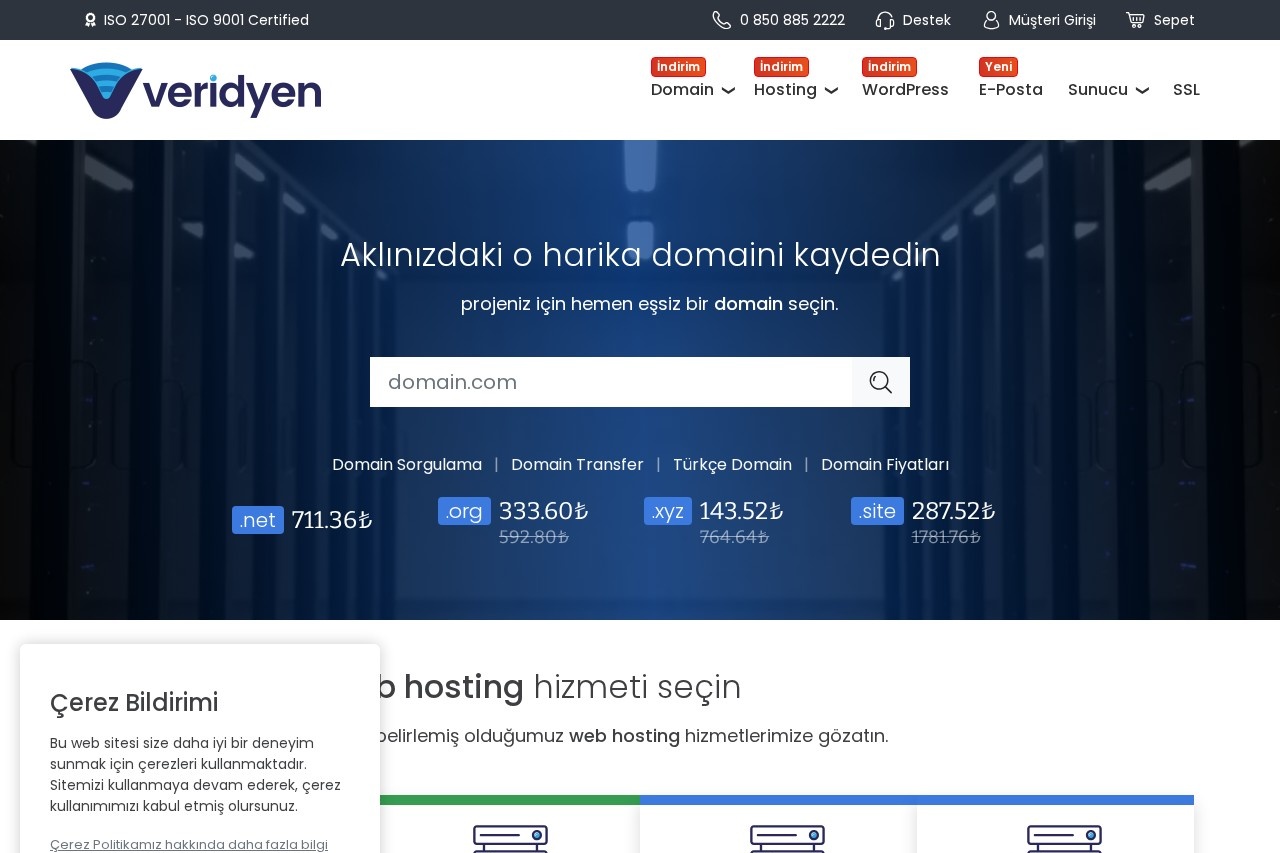Click the ISO 27001 certification badge icon
The width and height of the screenshot is (1280, 853).
point(90,20)
